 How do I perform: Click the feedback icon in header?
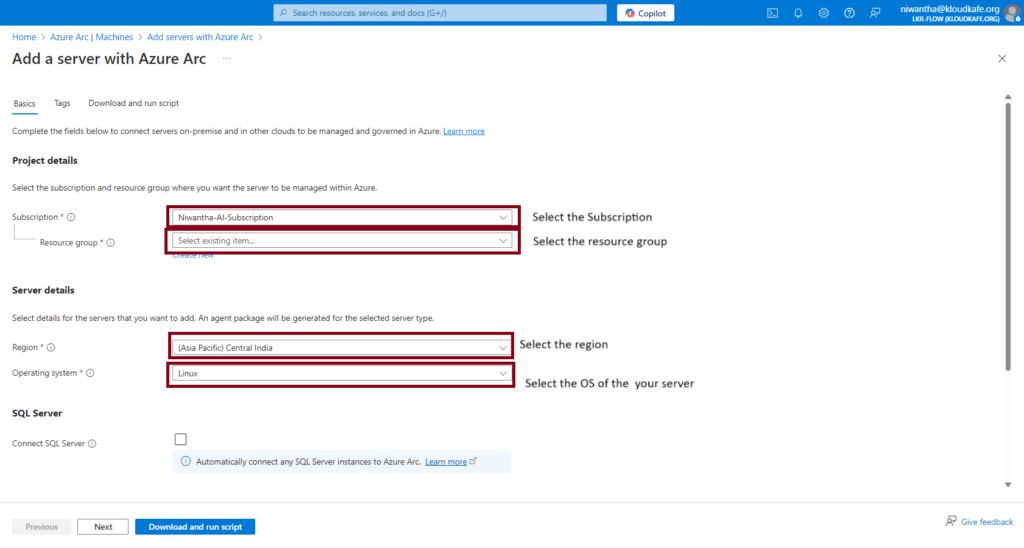(x=875, y=13)
